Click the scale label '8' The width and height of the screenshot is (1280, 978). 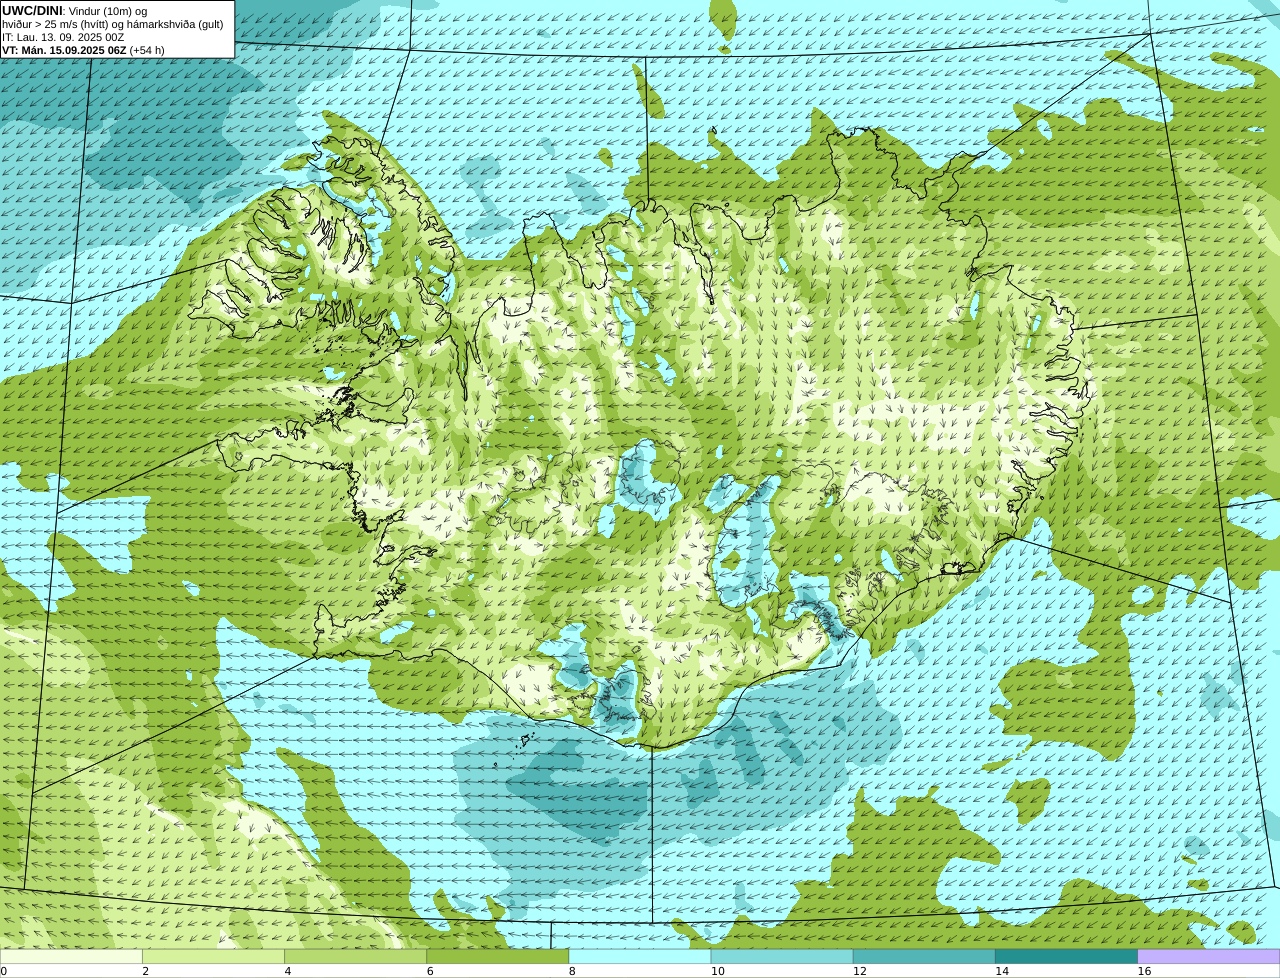click(x=572, y=971)
